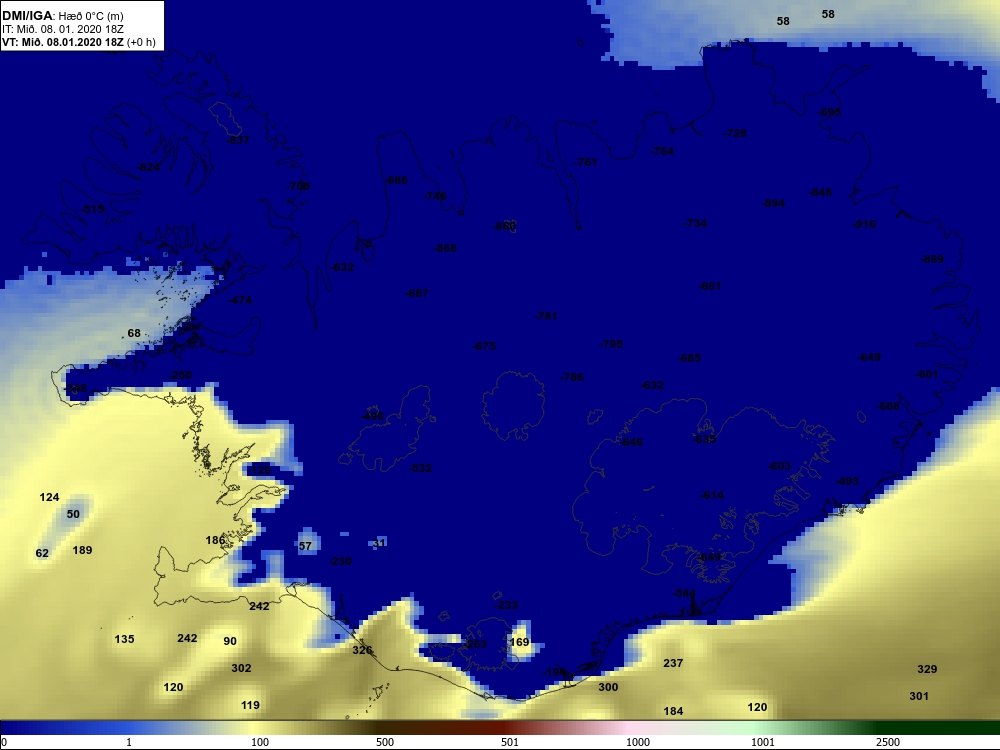The image size is (1000, 750).
Task: Click the 1000 label on the color scale
Action: (638, 742)
